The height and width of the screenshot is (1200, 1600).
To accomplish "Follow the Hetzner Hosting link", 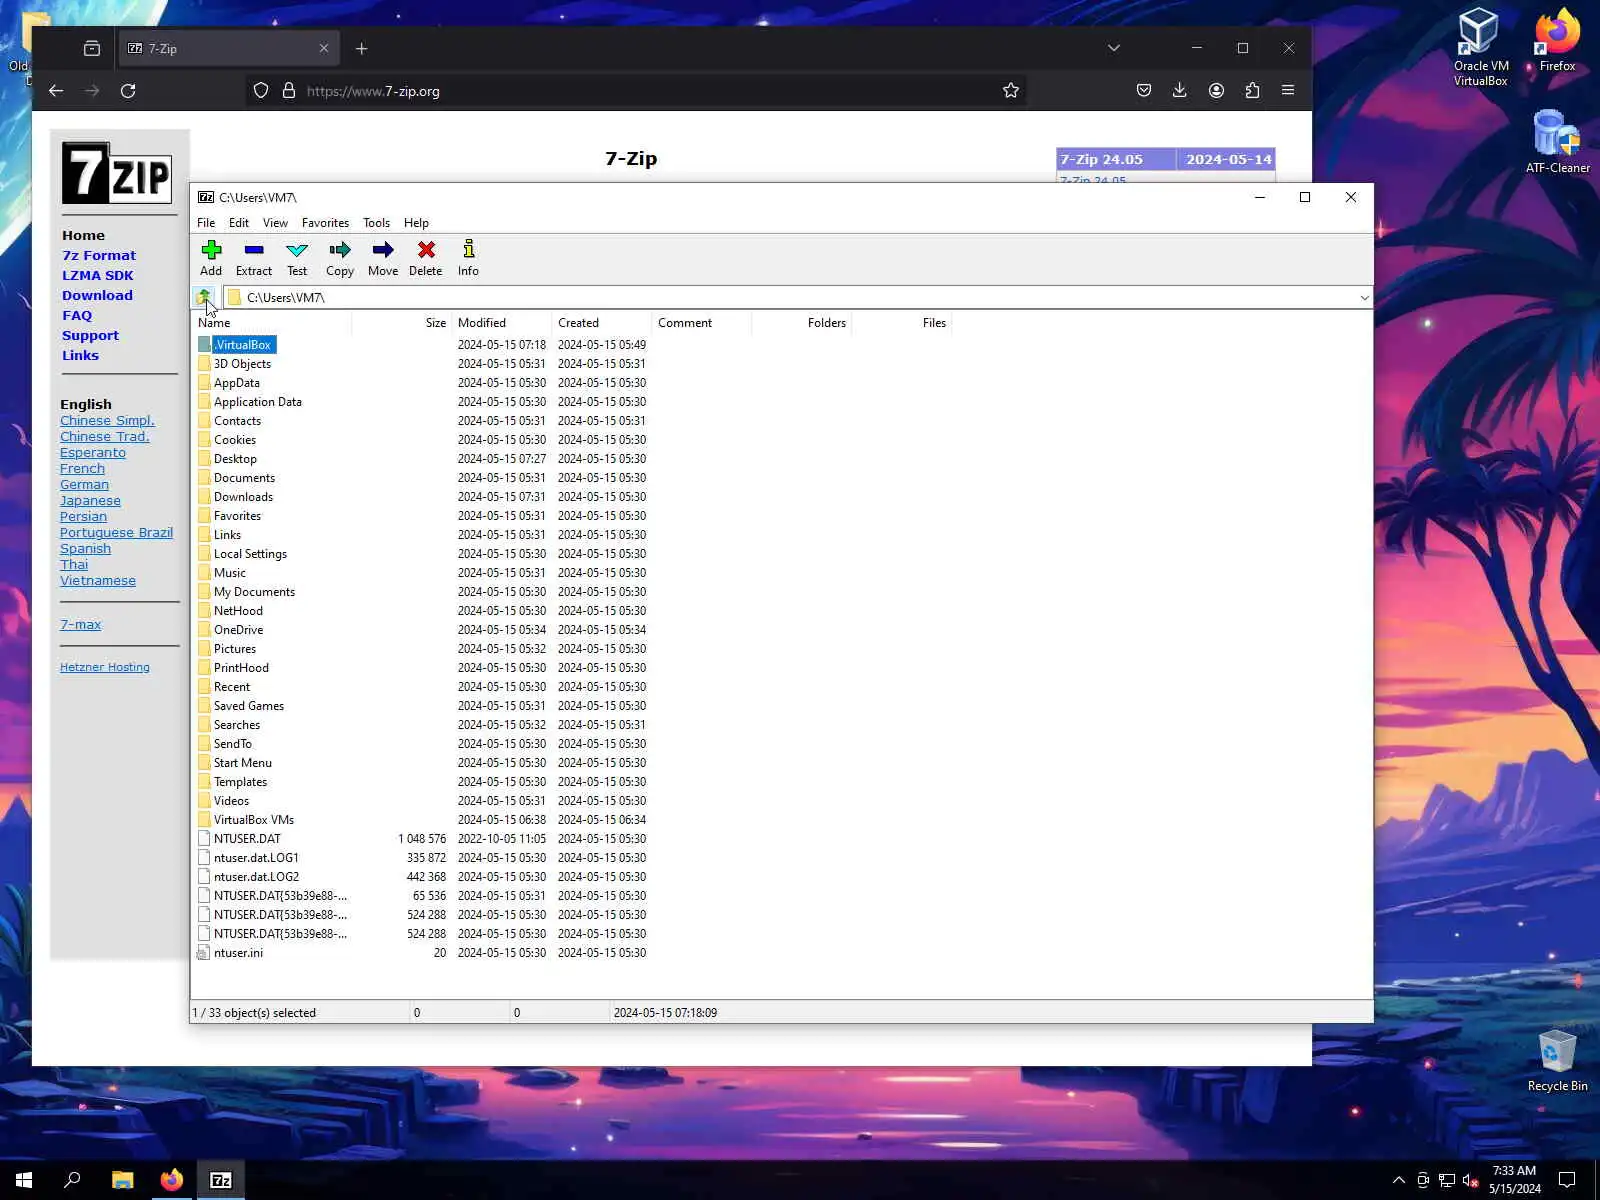I will 105,667.
